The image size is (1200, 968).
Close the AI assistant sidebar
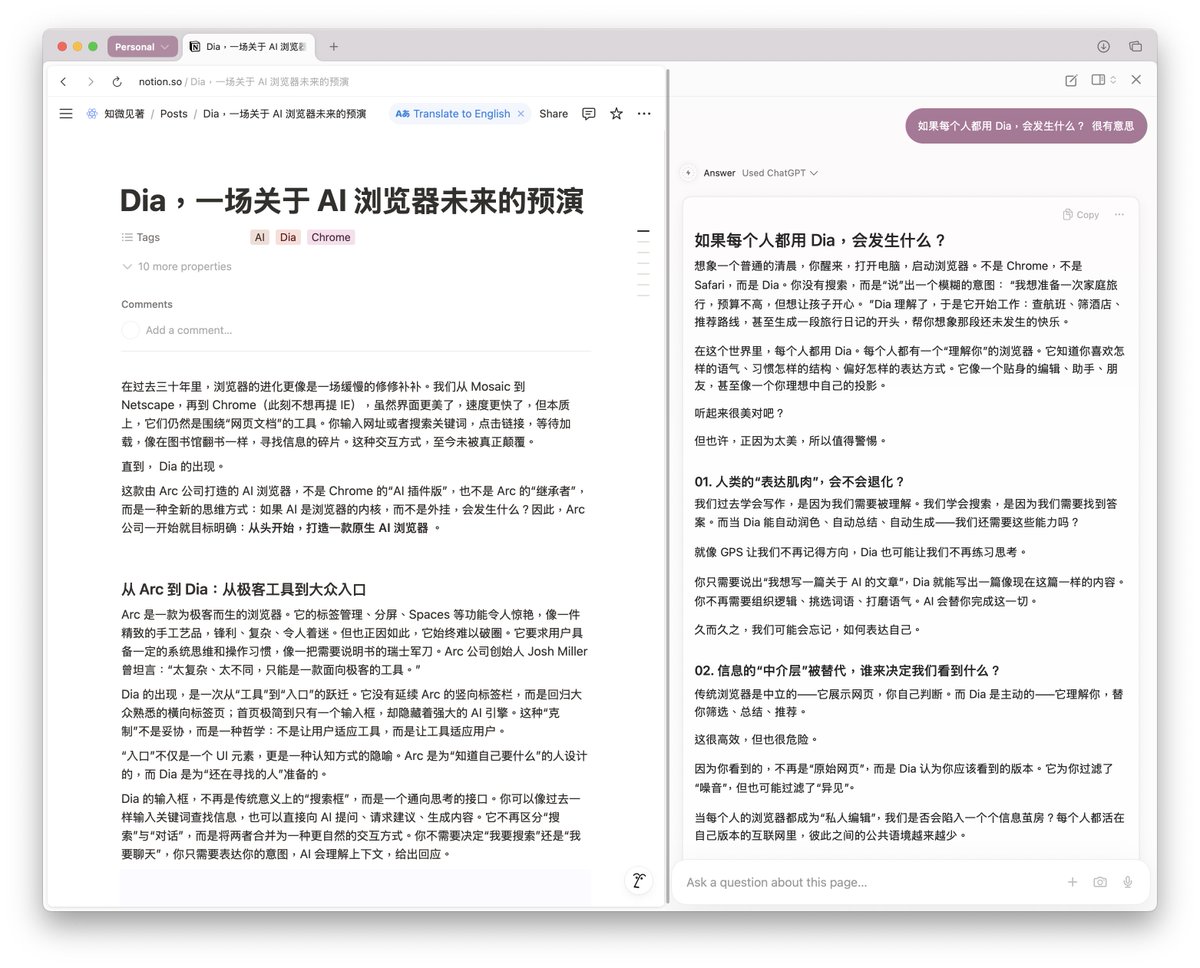[x=1136, y=80]
